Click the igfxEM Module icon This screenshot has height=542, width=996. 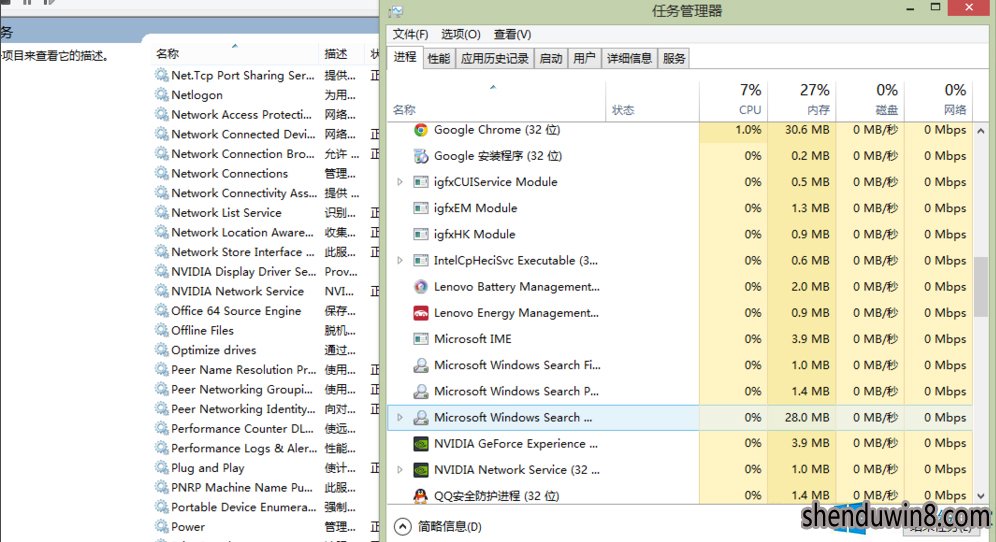(421, 208)
